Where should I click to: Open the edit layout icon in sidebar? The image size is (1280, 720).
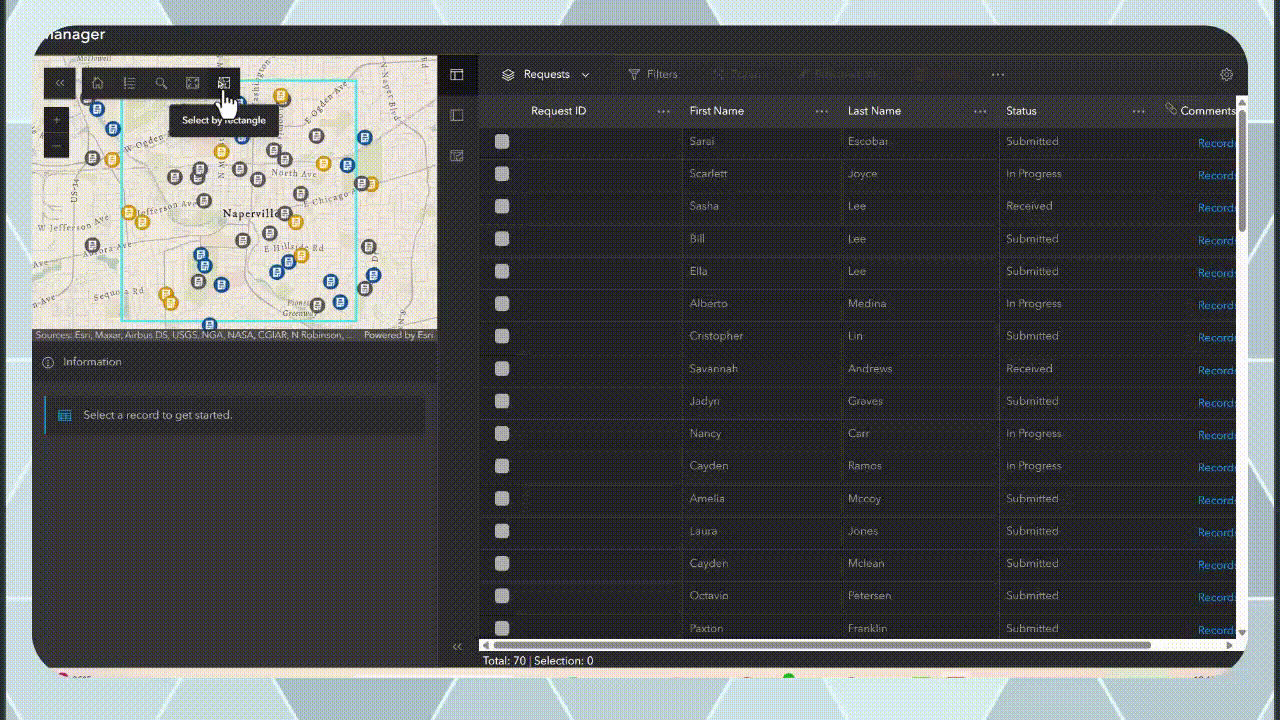click(x=457, y=156)
